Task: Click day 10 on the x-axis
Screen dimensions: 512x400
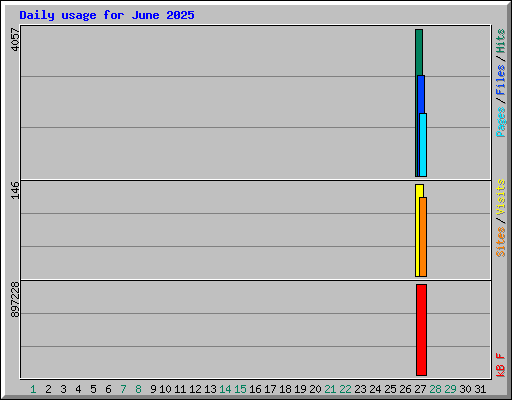Action: coord(165,389)
